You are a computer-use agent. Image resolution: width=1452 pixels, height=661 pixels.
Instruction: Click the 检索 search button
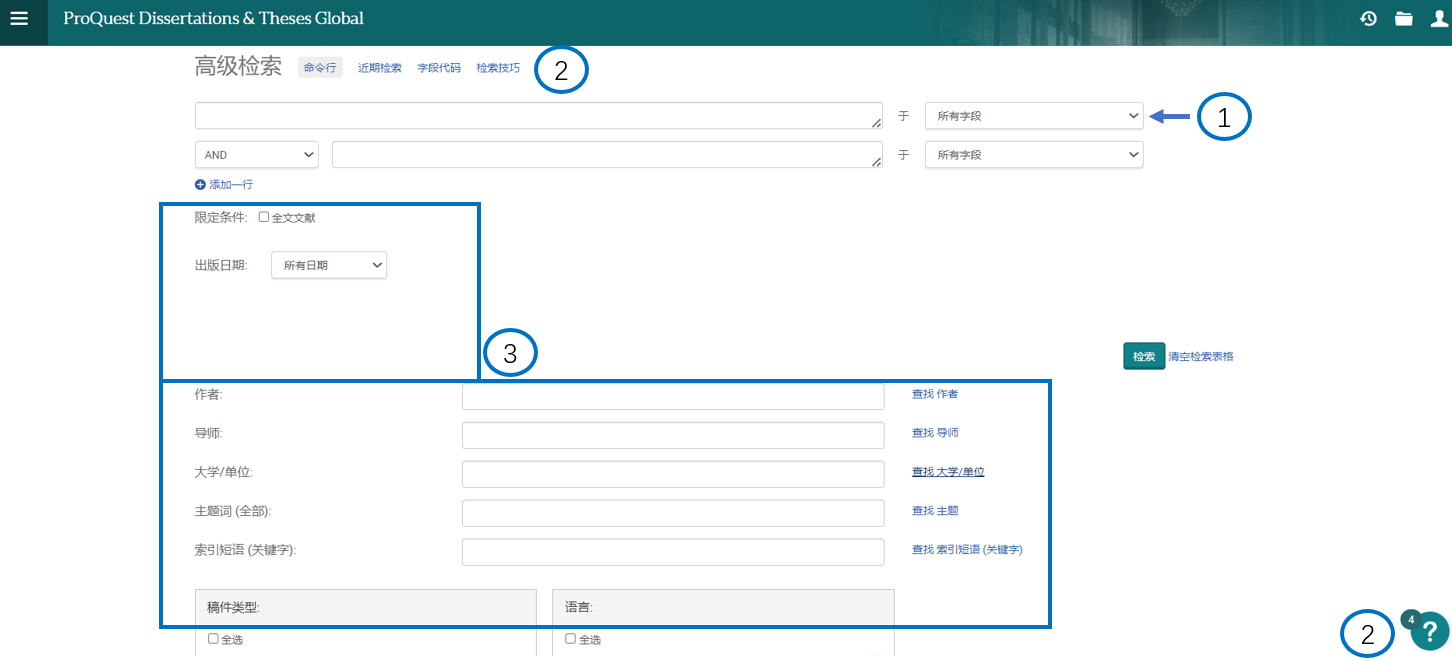(1143, 356)
